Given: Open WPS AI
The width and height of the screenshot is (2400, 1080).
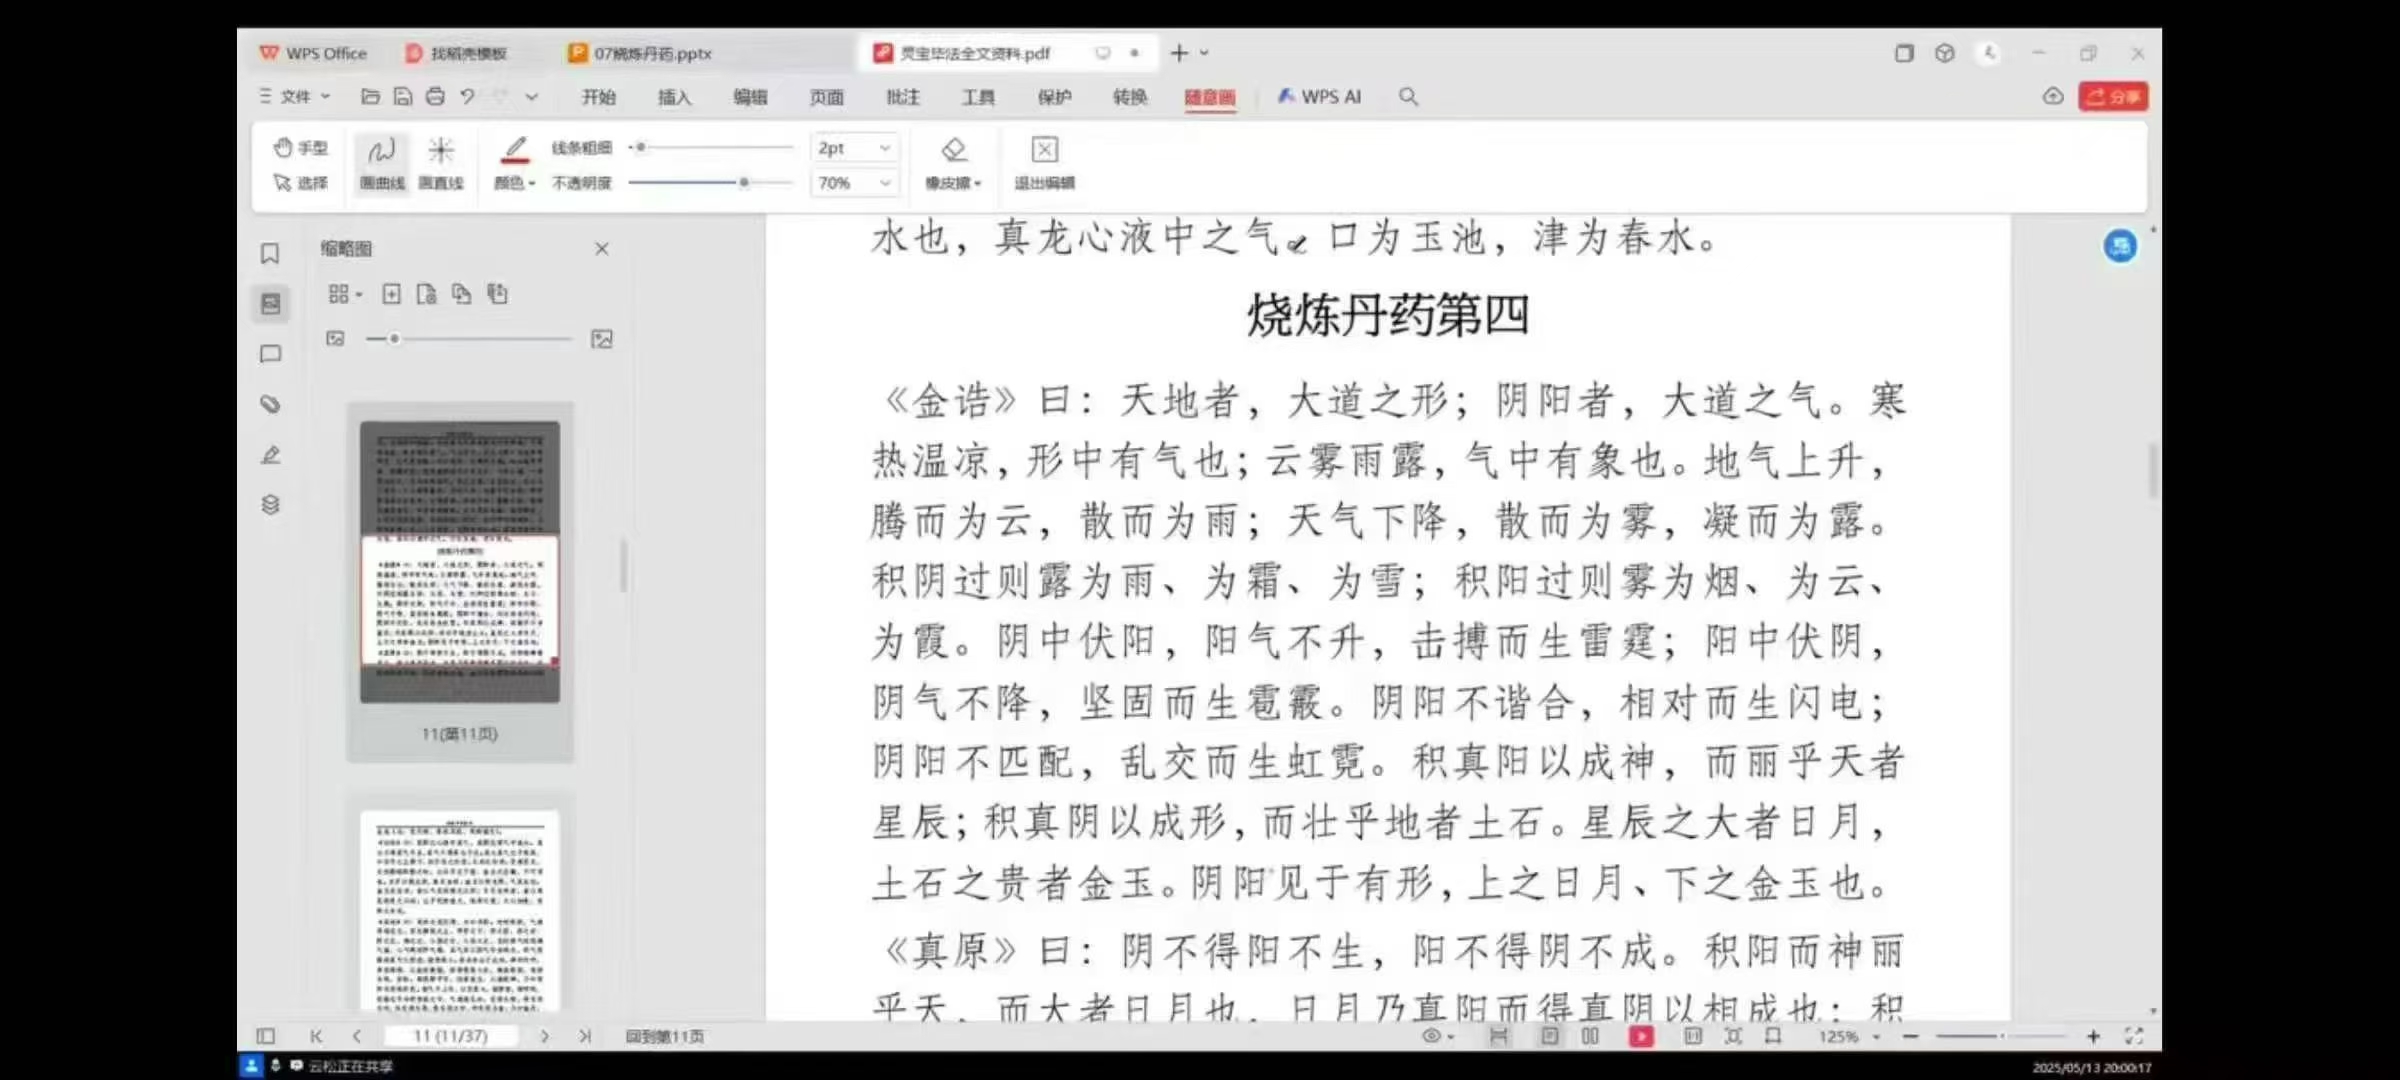Looking at the screenshot, I should point(1320,97).
